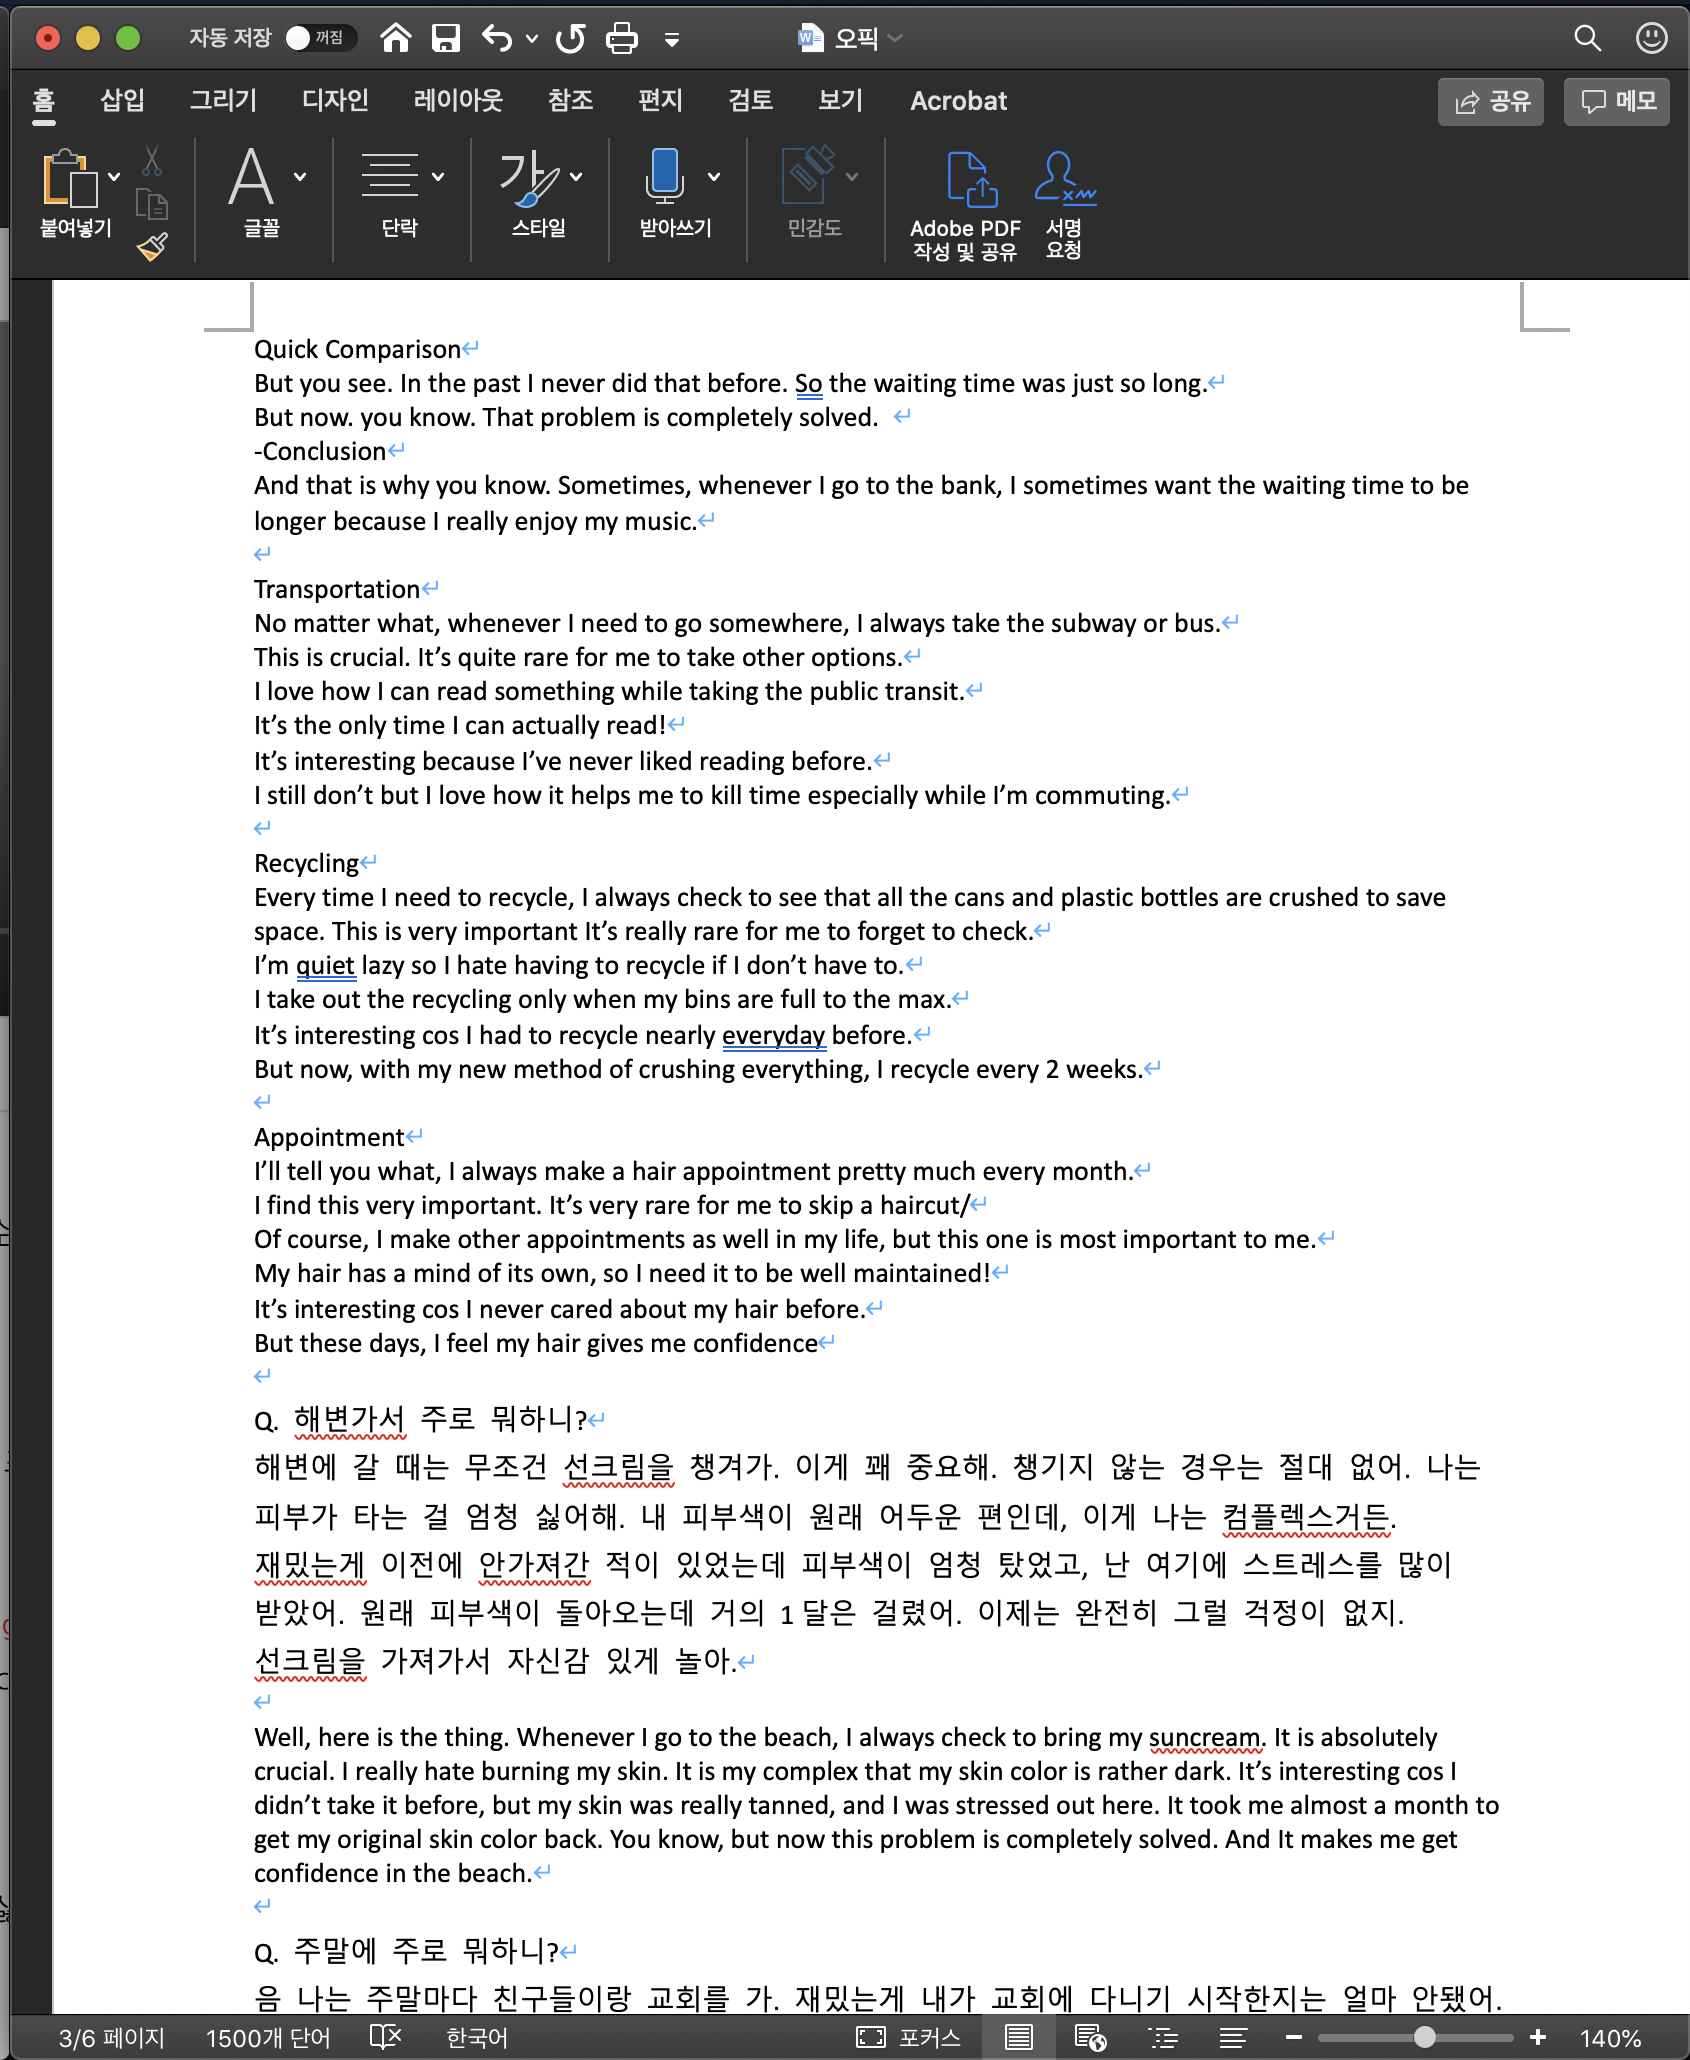1690x2060 pixels.
Task: Click language indicator 한국어
Action: pos(477,2037)
